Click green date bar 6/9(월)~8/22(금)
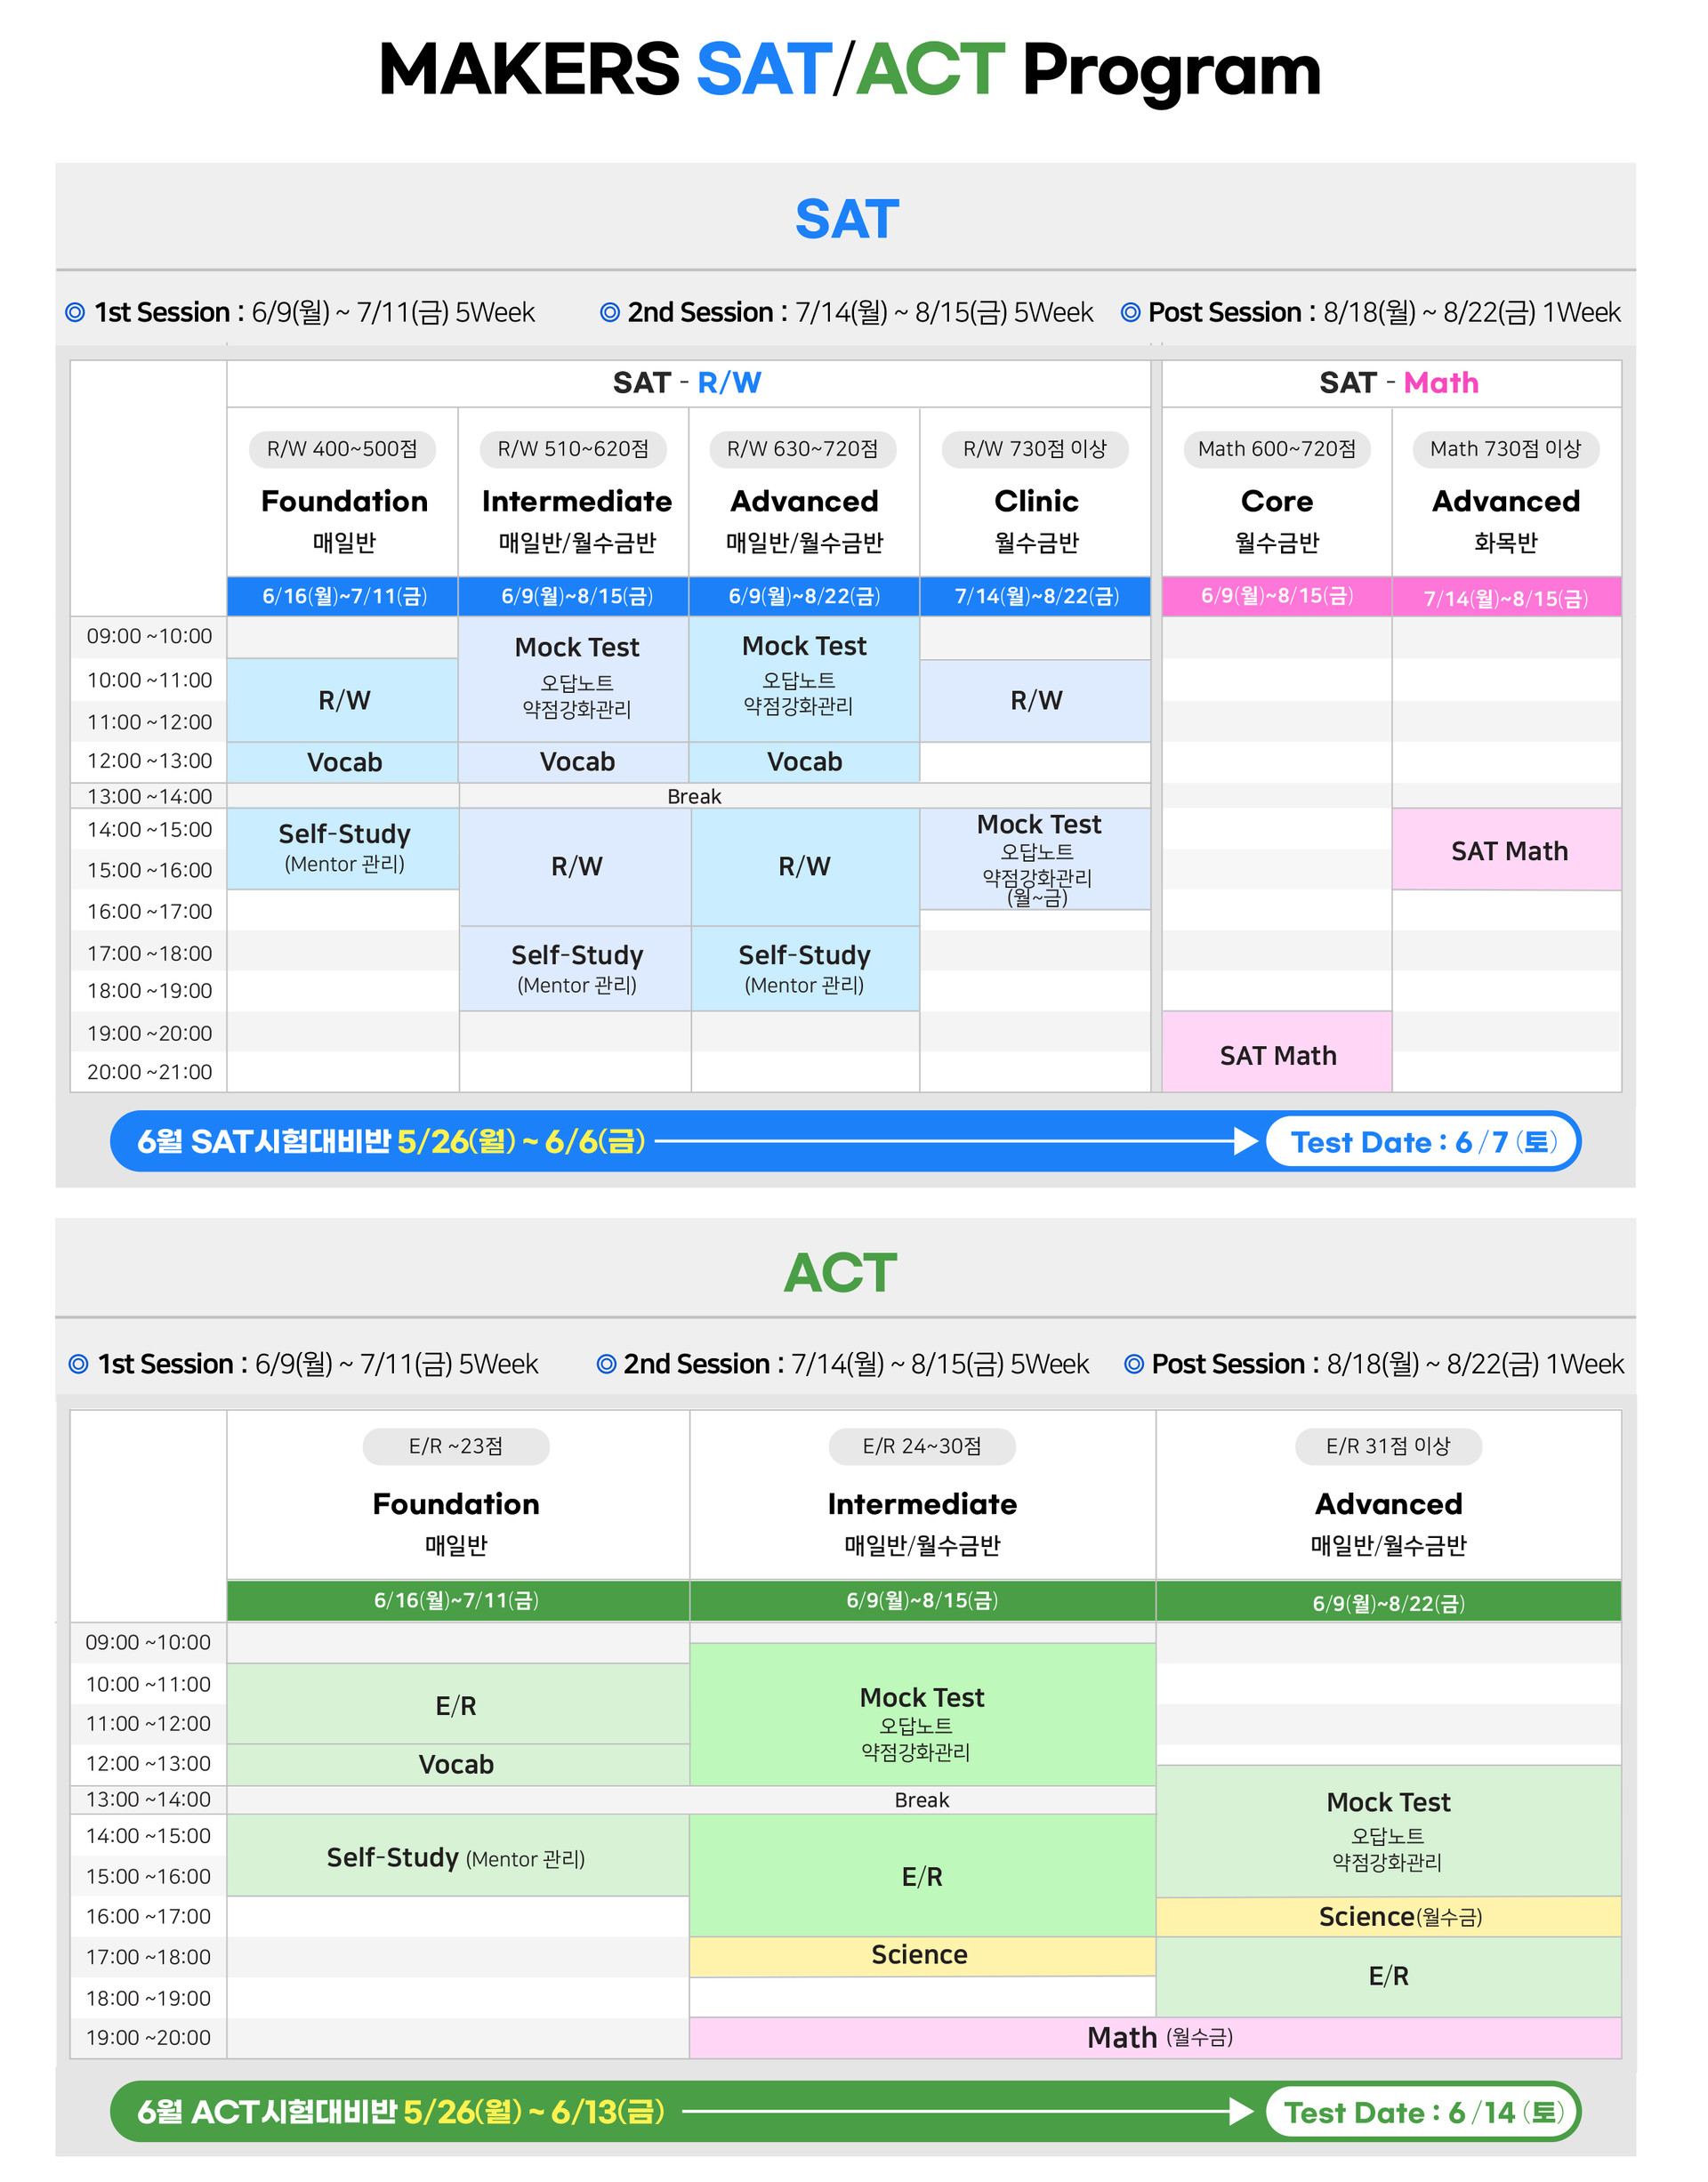The width and height of the screenshot is (1708, 2182). coord(1388,1601)
